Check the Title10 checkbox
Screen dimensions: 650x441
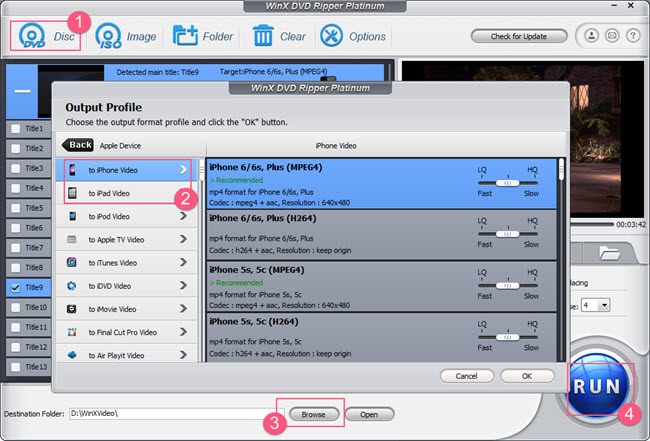coord(16,308)
